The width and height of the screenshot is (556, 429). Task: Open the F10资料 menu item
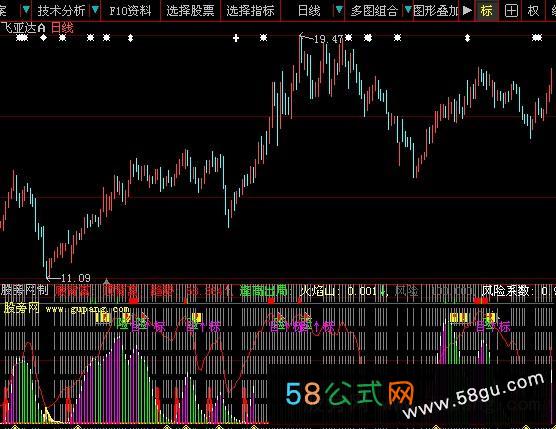click(x=130, y=11)
